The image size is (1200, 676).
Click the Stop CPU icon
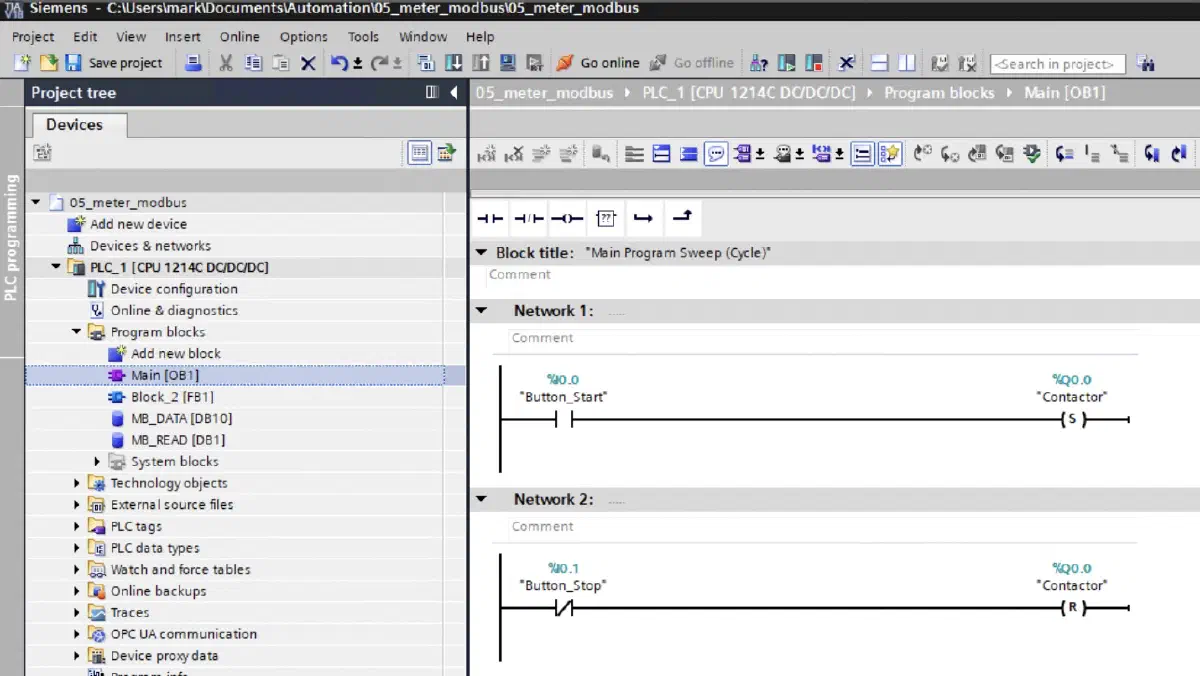(814, 63)
